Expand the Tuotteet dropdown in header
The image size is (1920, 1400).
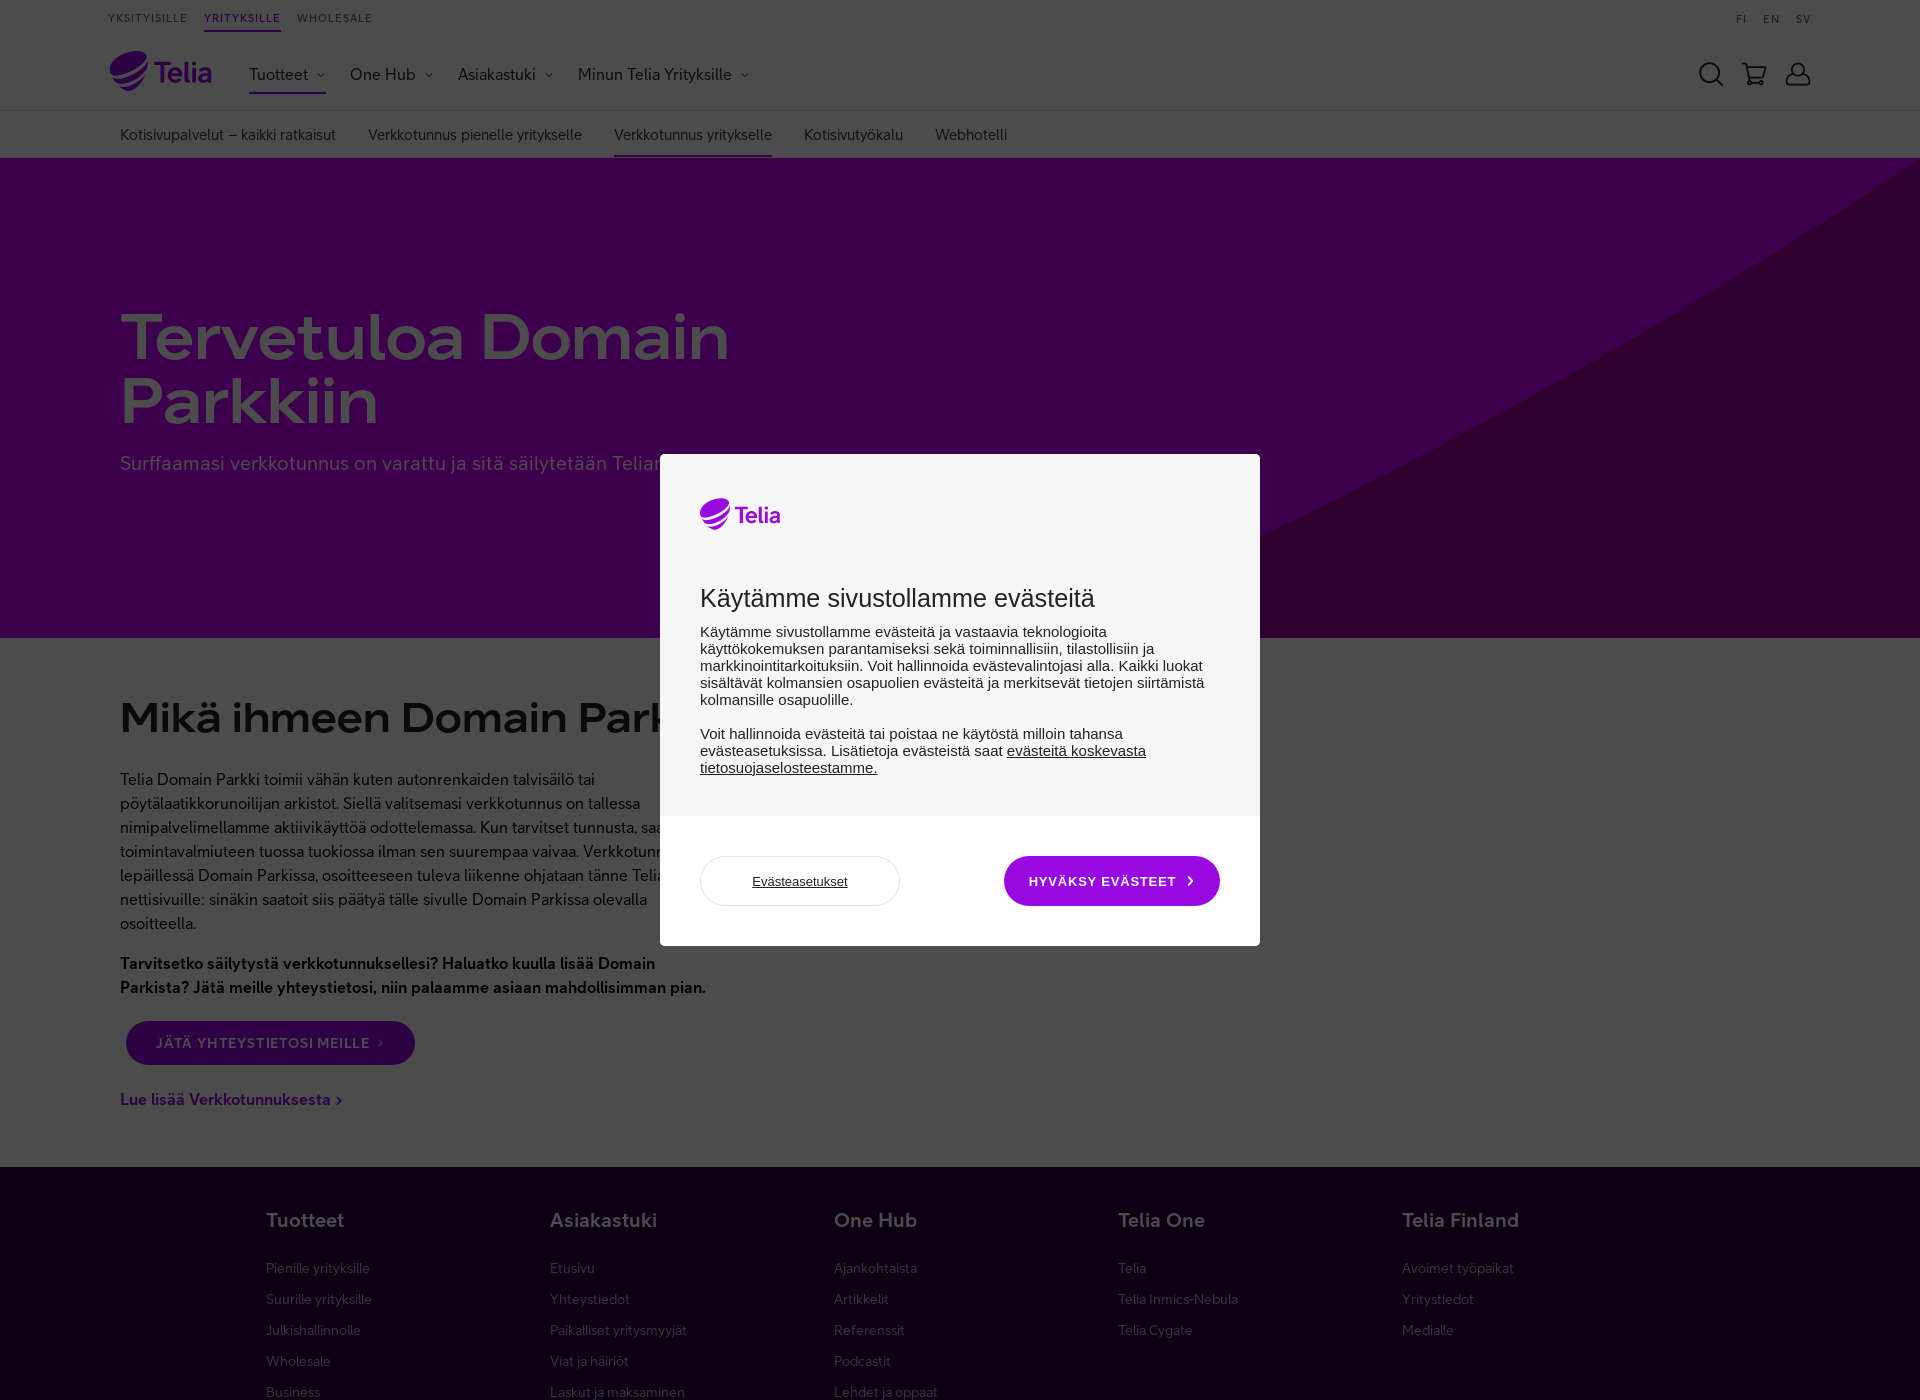286,73
